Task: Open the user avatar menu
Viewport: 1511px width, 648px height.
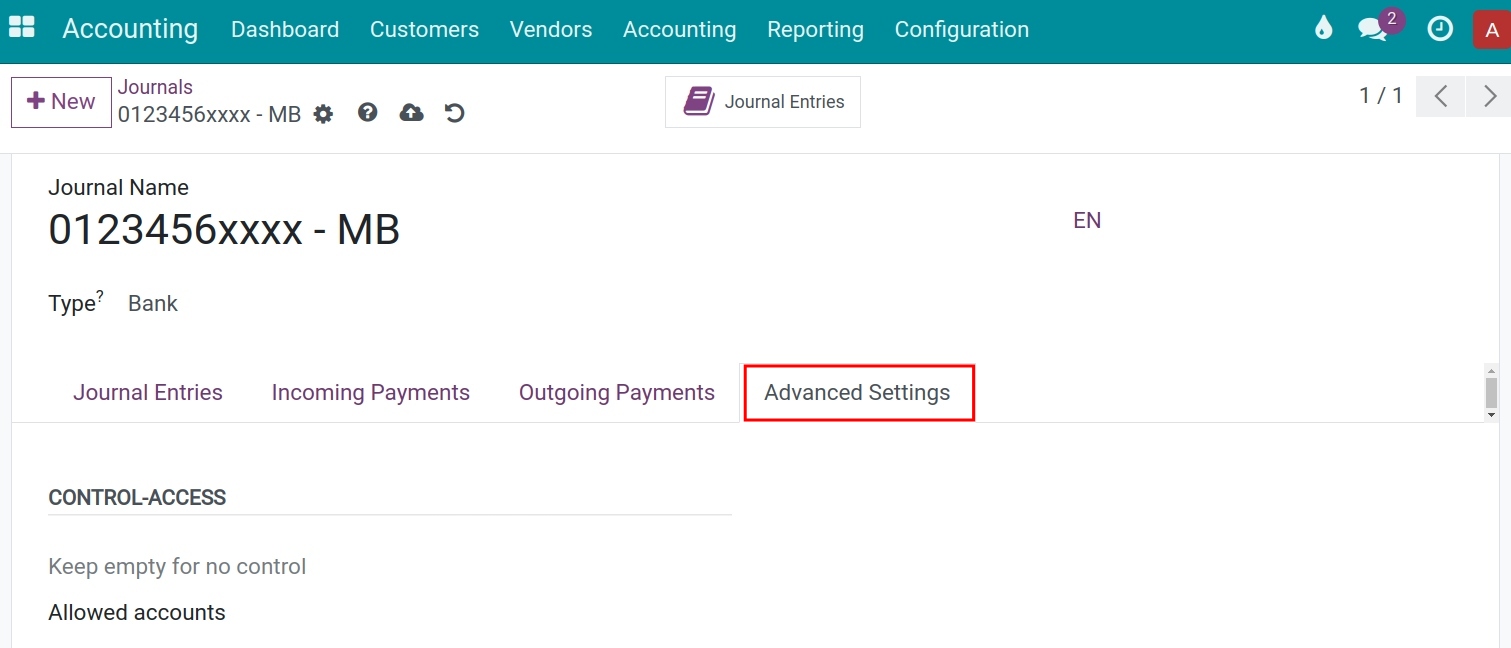Action: click(1492, 29)
